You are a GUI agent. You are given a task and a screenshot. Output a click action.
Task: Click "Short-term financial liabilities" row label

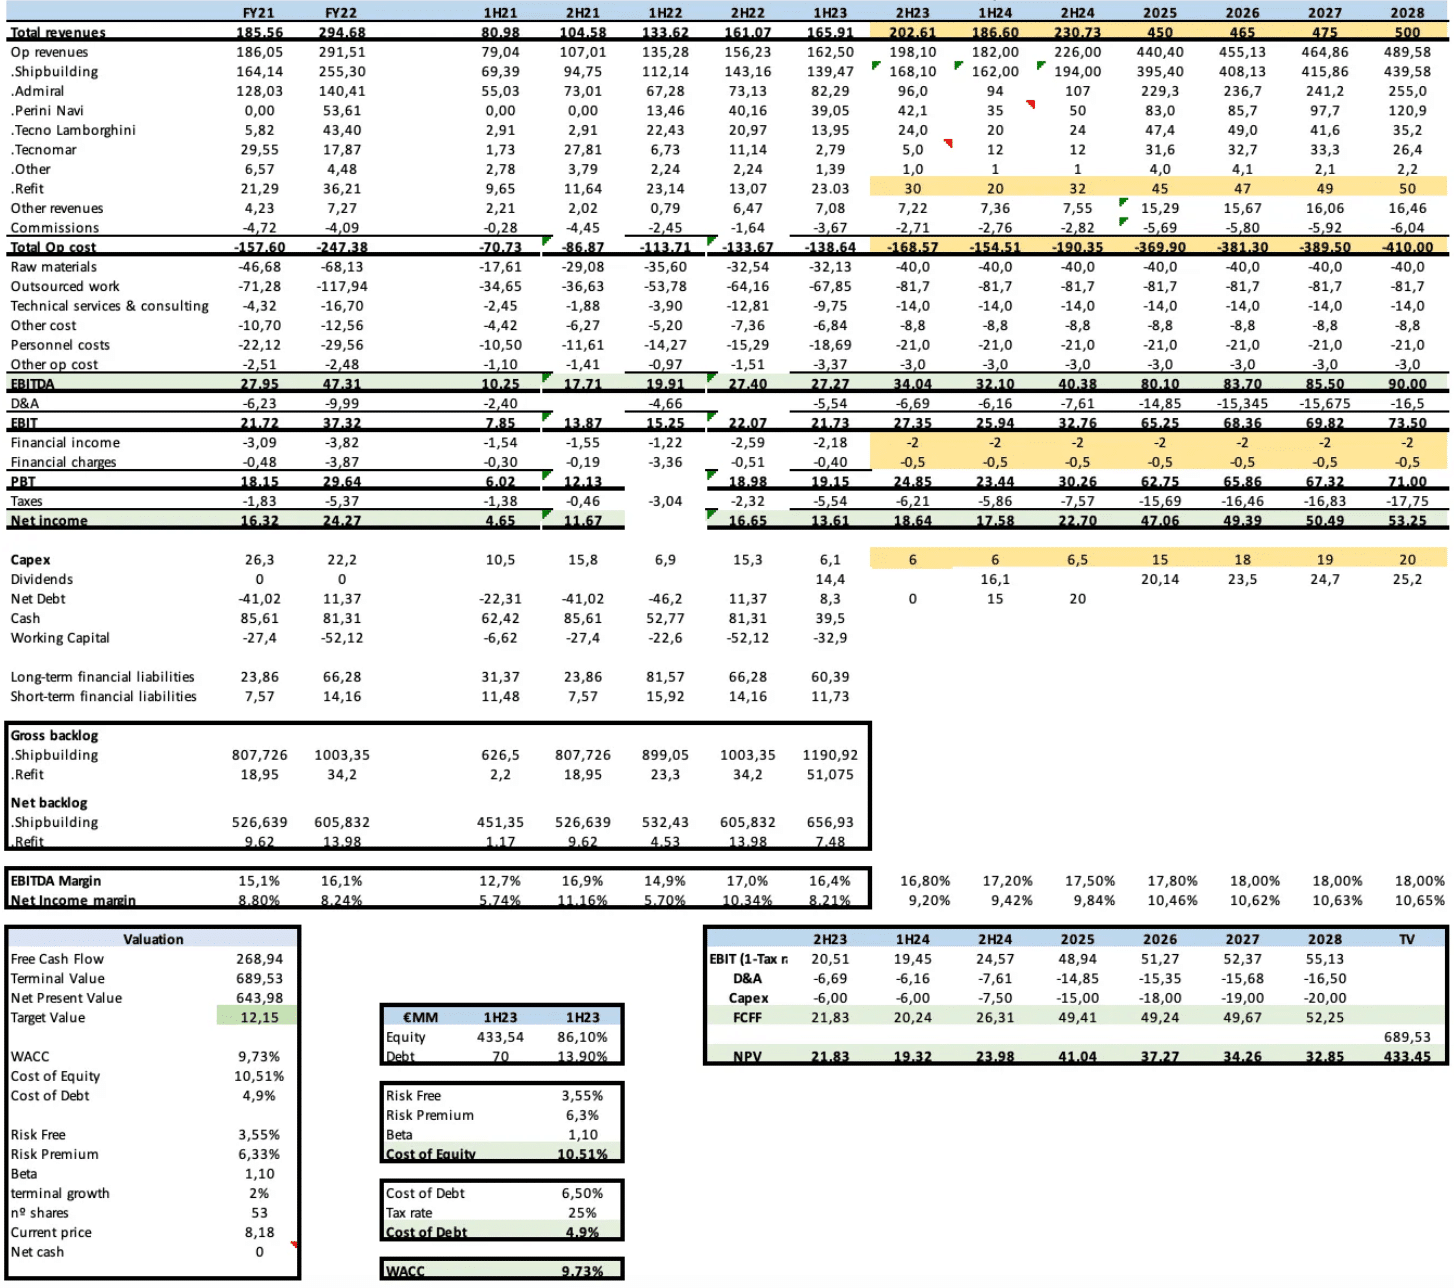pos(104,696)
